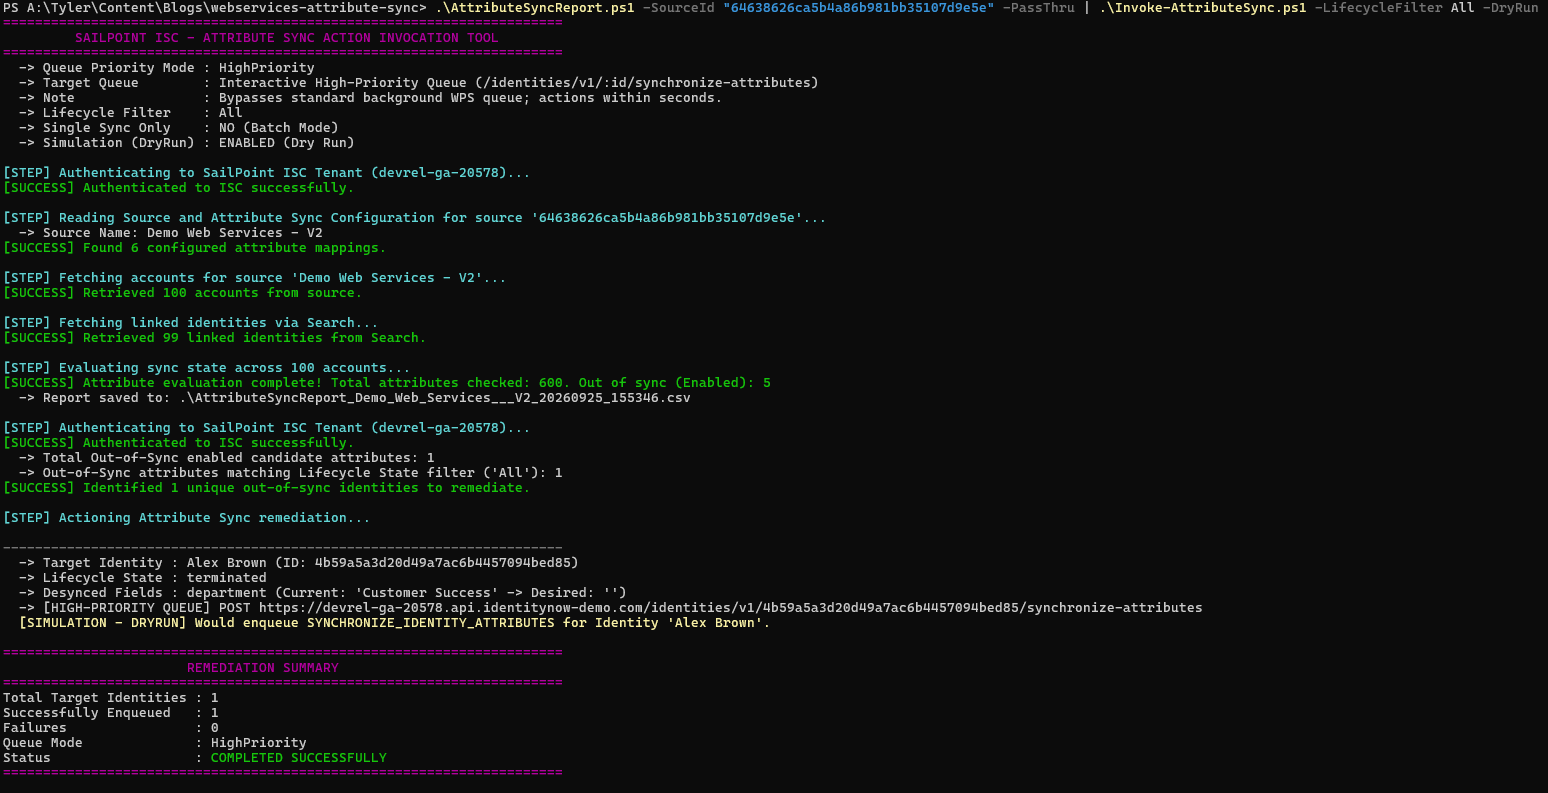The image size is (1548, 793).
Task: Click 'Queue Mode : HighPriority' summary row
Action: point(155,743)
